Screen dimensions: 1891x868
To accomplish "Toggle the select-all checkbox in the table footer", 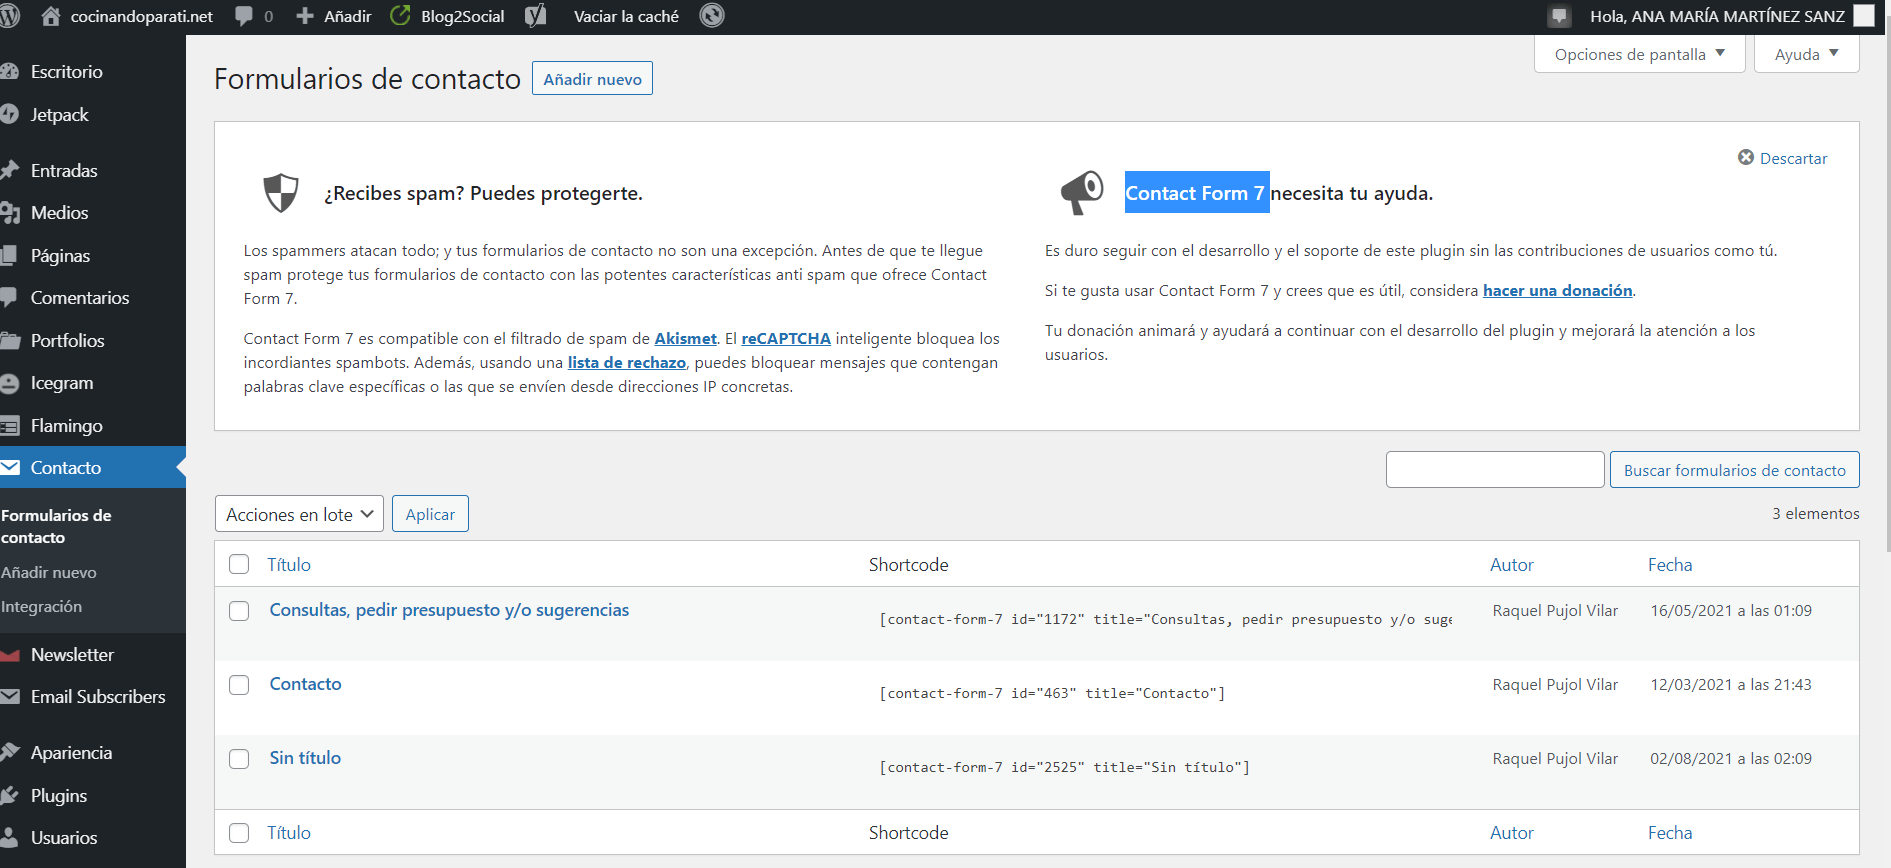I will pos(239,833).
